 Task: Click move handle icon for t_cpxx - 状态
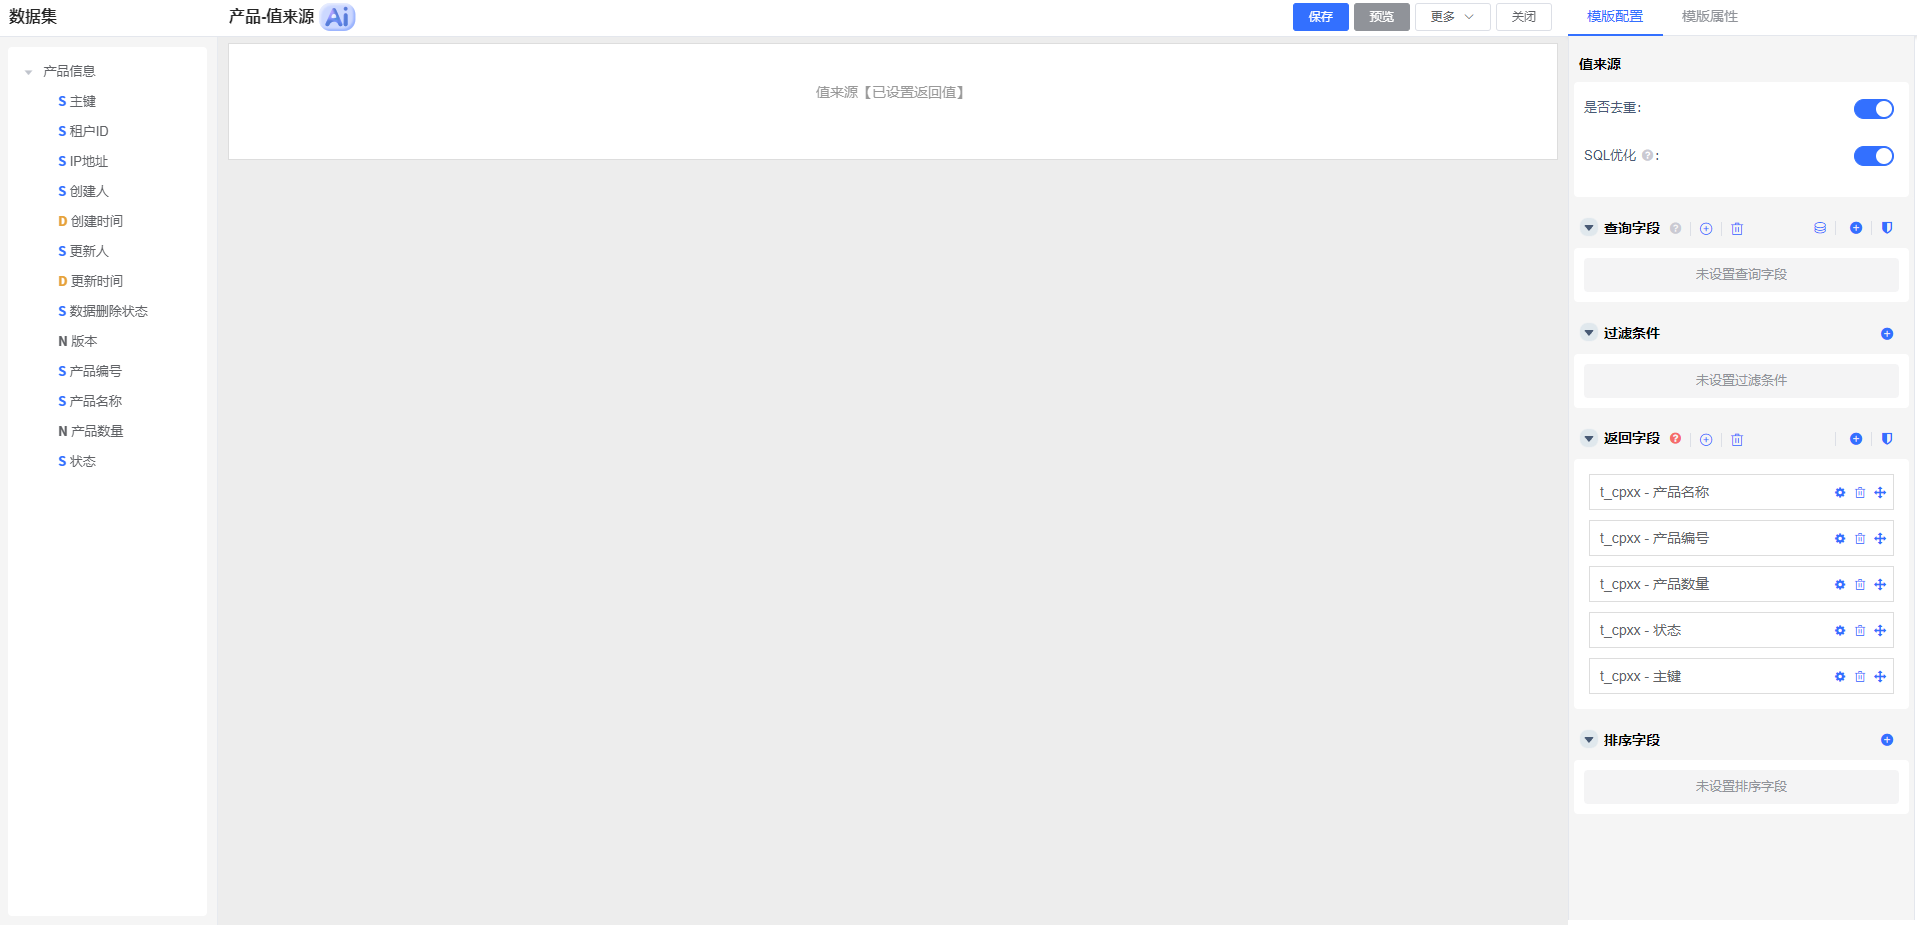pos(1880,631)
